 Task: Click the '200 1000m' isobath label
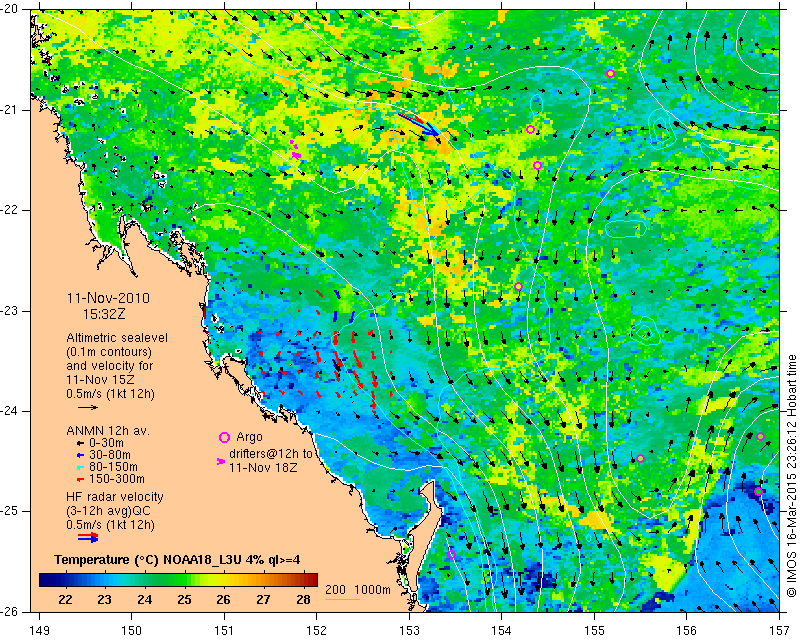(x=358, y=589)
